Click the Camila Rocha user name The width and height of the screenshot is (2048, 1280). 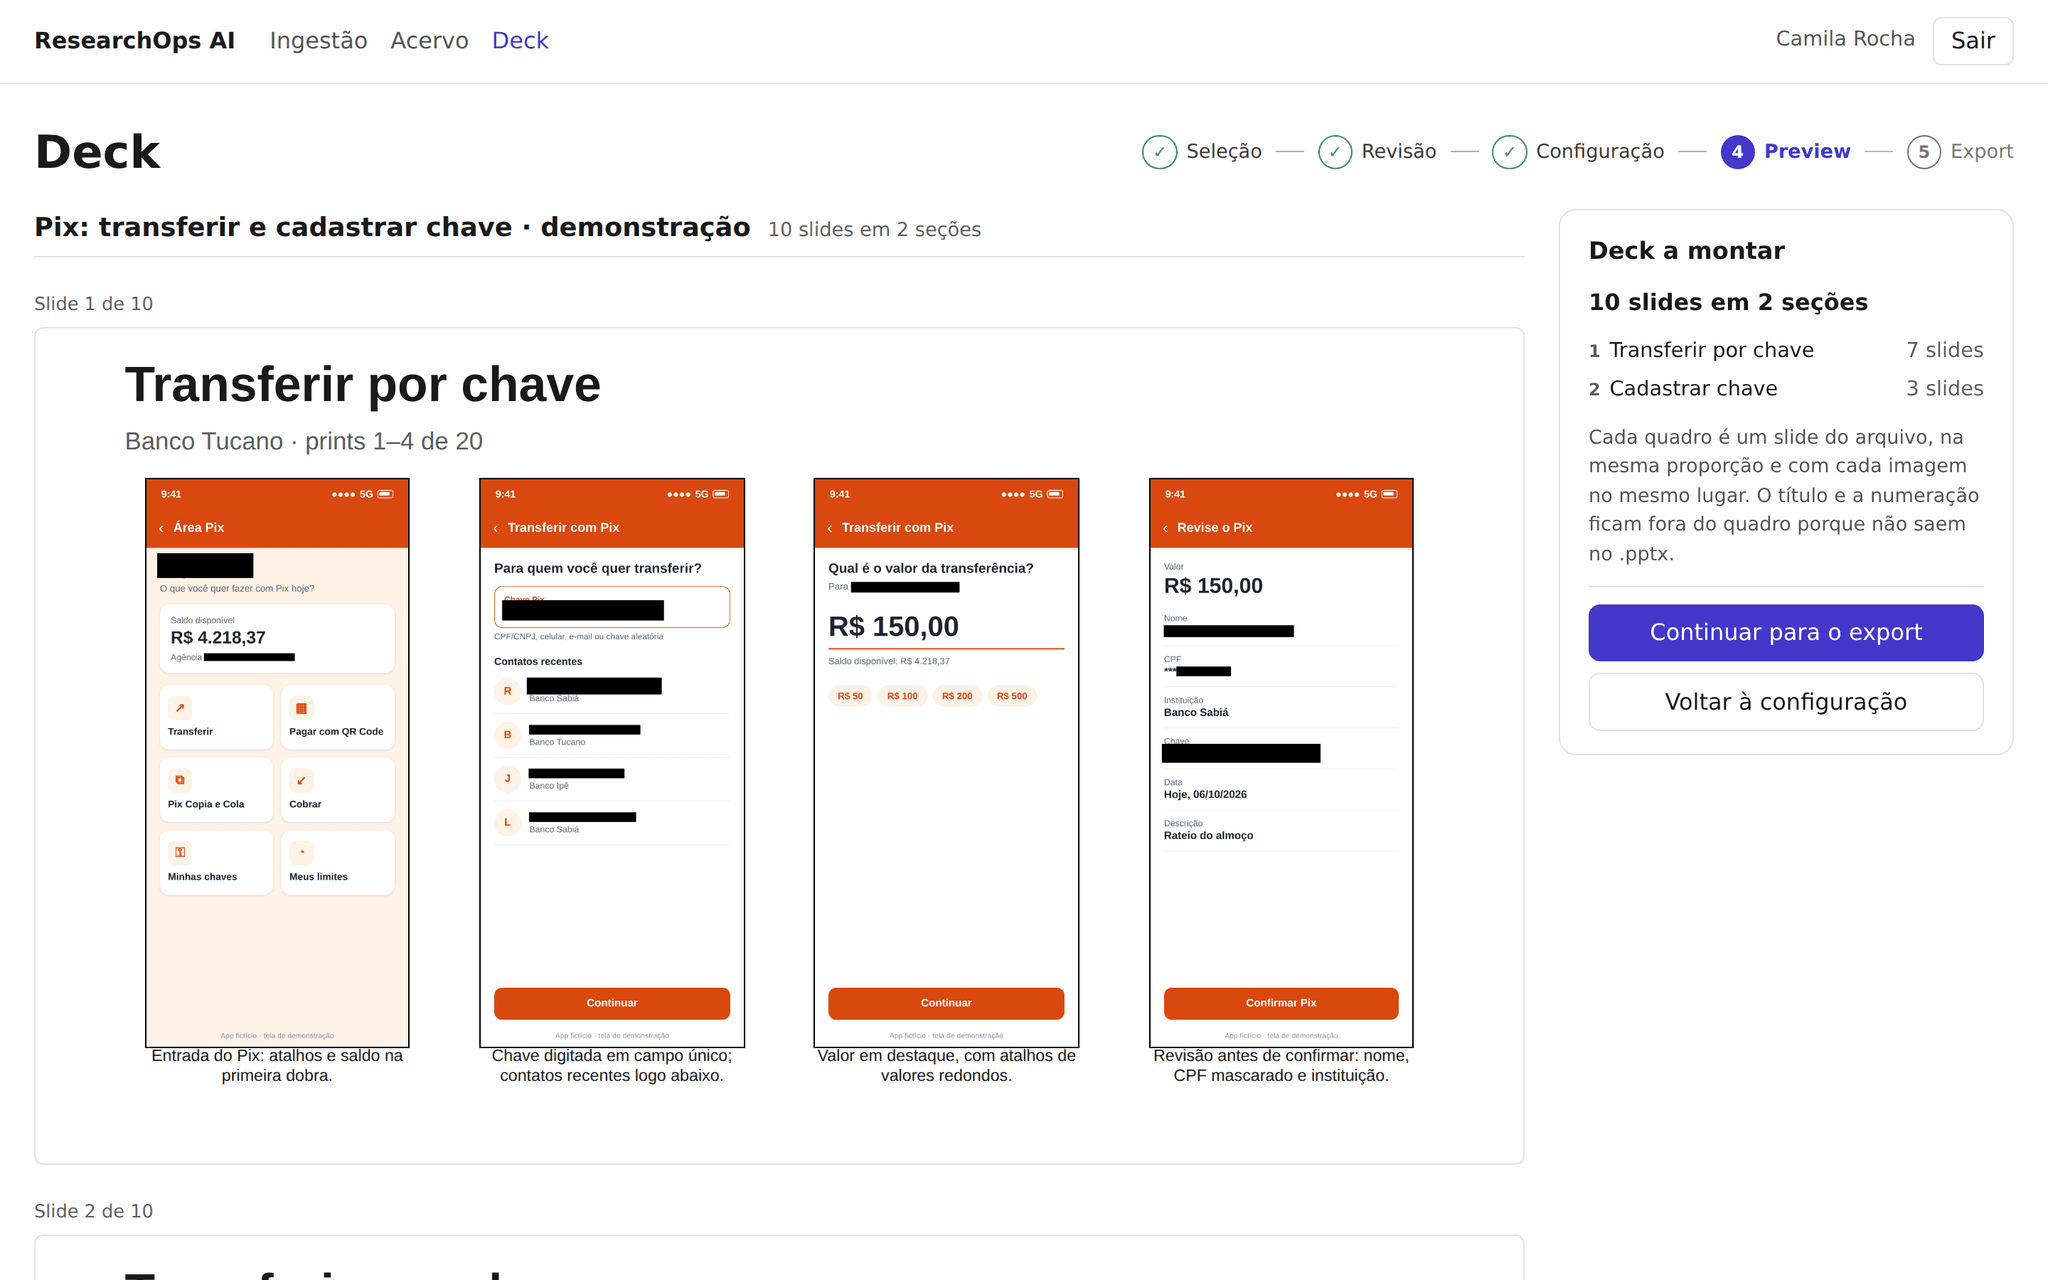pos(1845,39)
